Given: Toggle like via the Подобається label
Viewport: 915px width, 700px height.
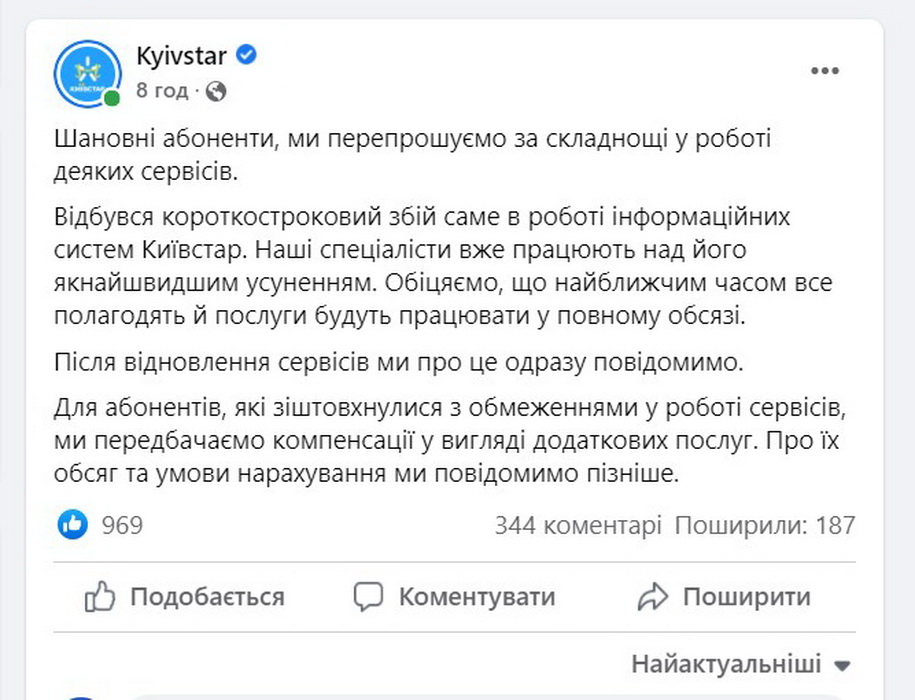Looking at the screenshot, I should coord(207,597).
